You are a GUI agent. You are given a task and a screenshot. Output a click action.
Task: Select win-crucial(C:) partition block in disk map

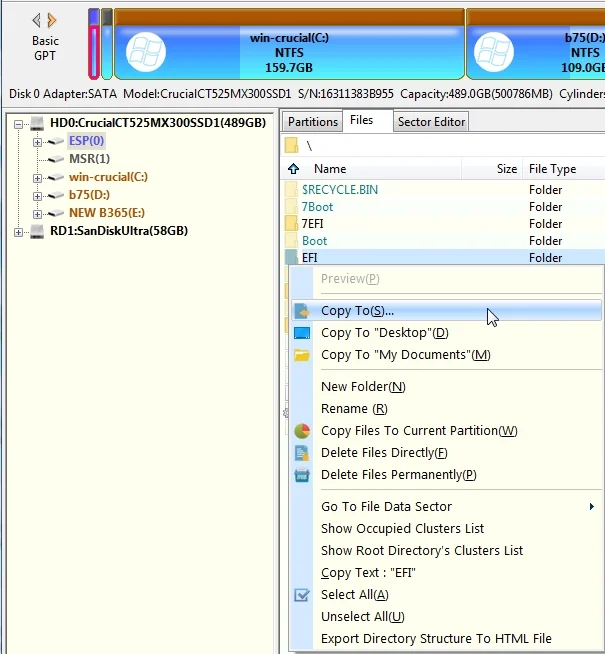point(289,44)
